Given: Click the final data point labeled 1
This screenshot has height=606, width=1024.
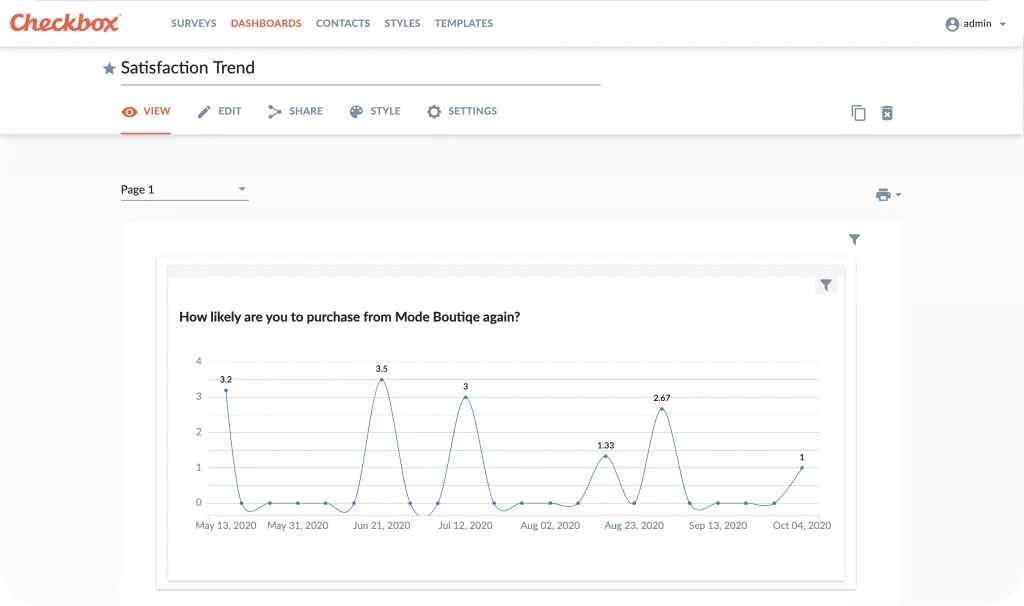Looking at the screenshot, I should pyautogui.click(x=802, y=468).
